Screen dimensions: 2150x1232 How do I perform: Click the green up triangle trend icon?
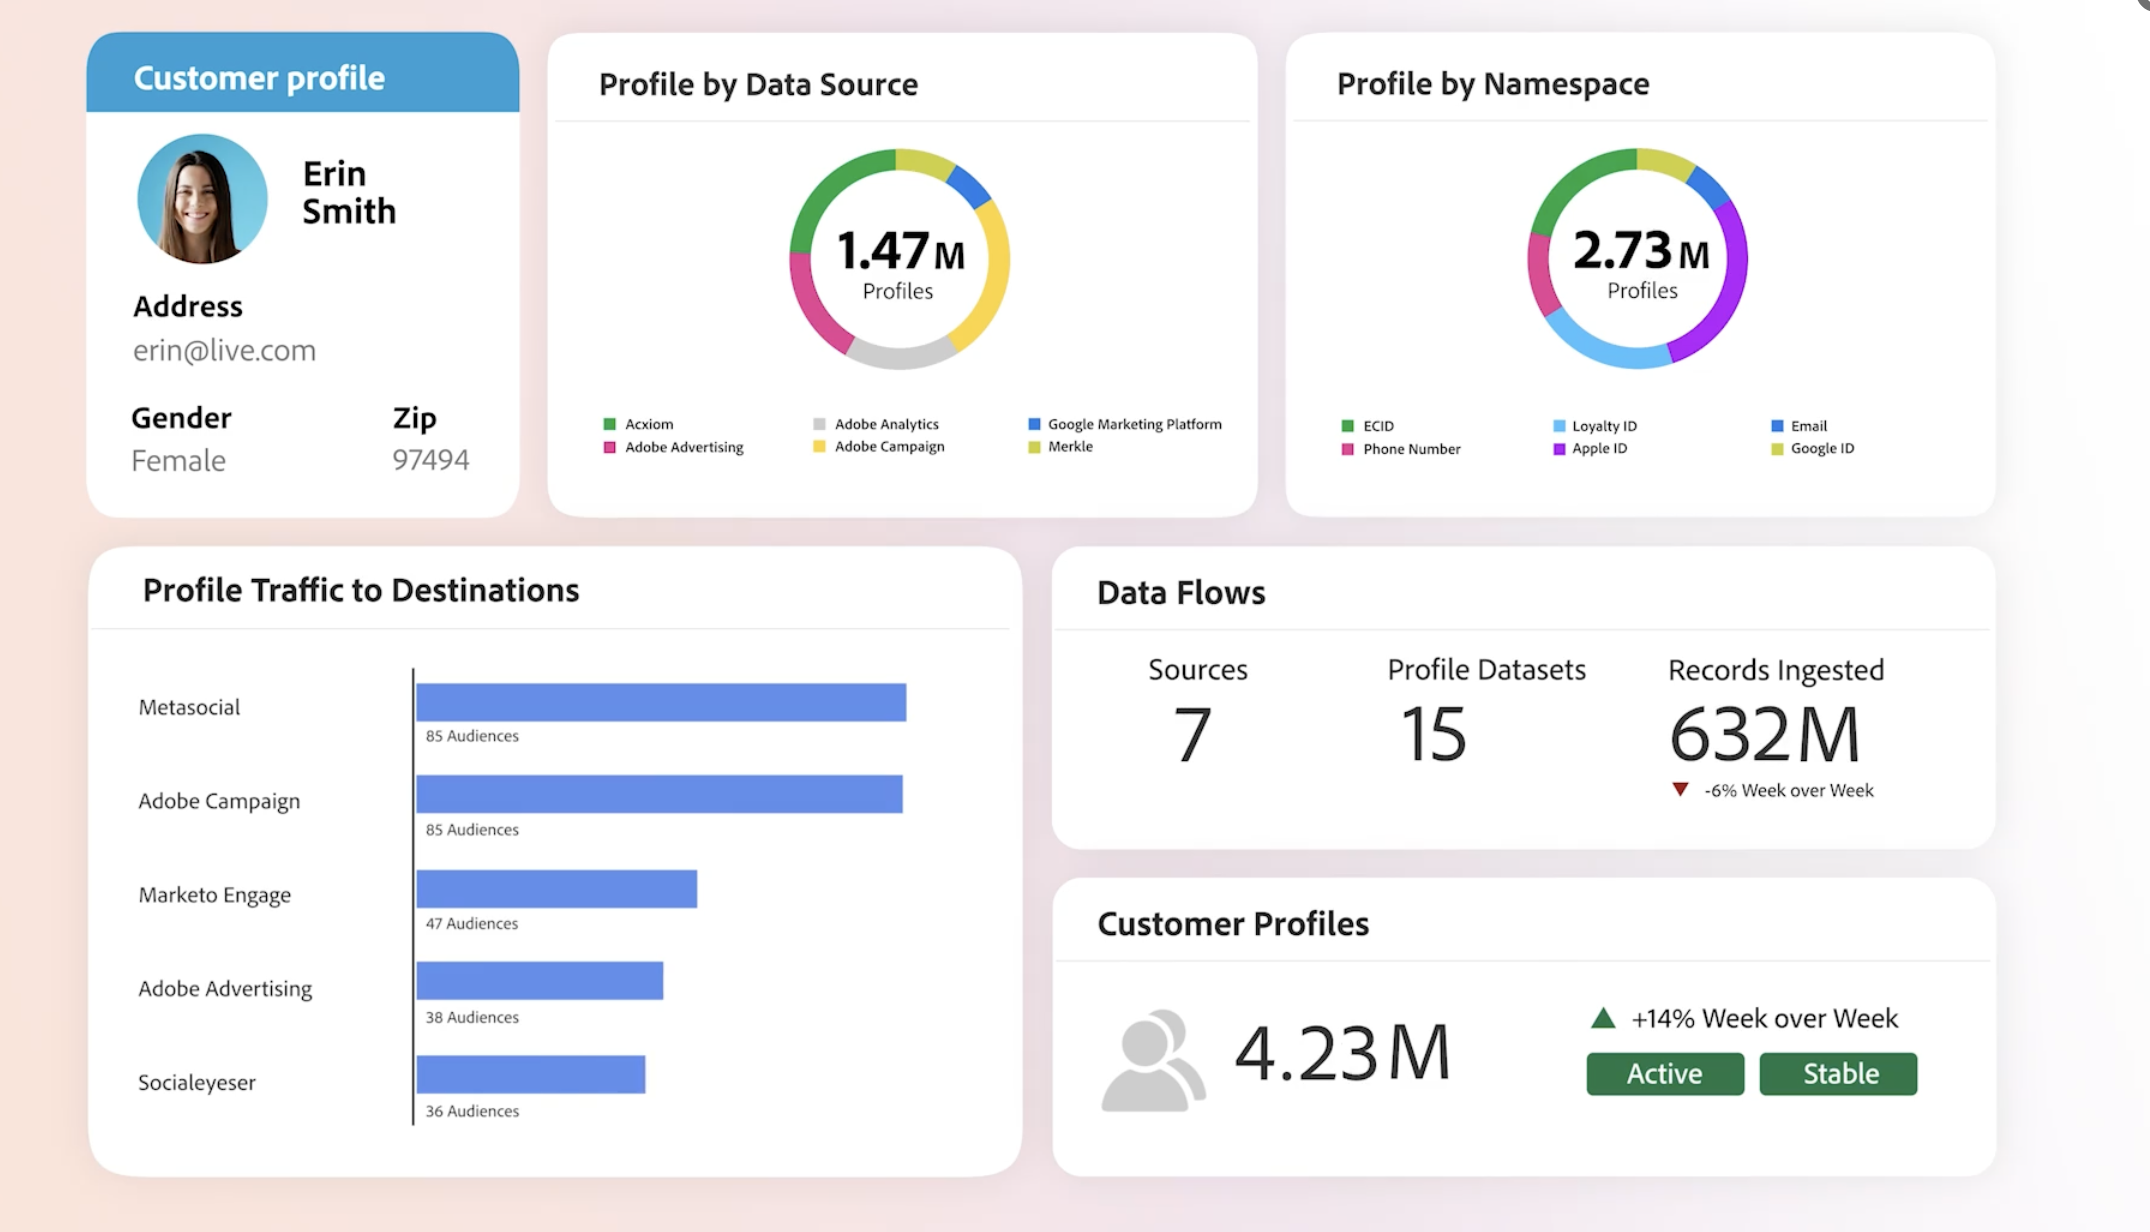click(x=1603, y=1018)
